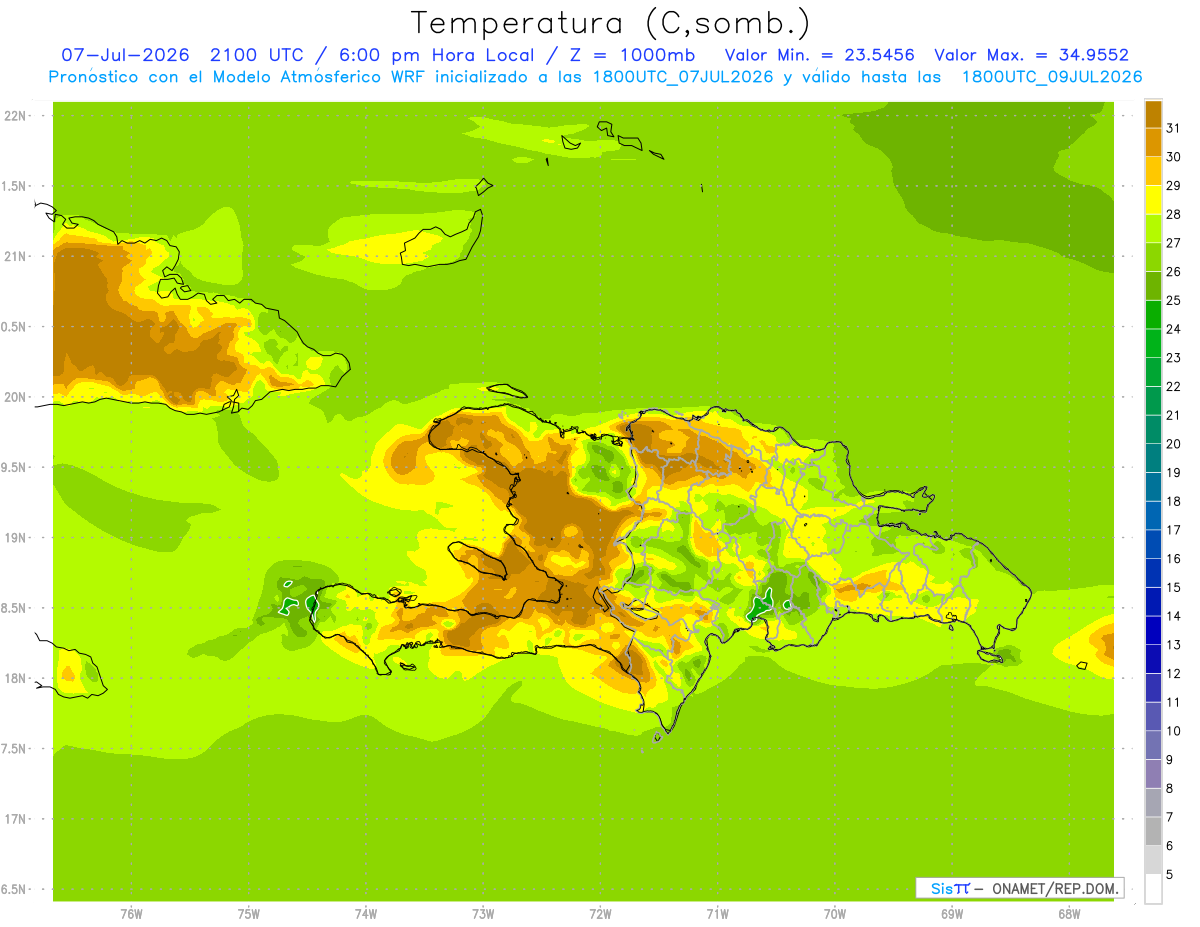The image size is (1200, 927).
Task: Click the colorbar segment between 30 and 31
Action: click(1153, 142)
